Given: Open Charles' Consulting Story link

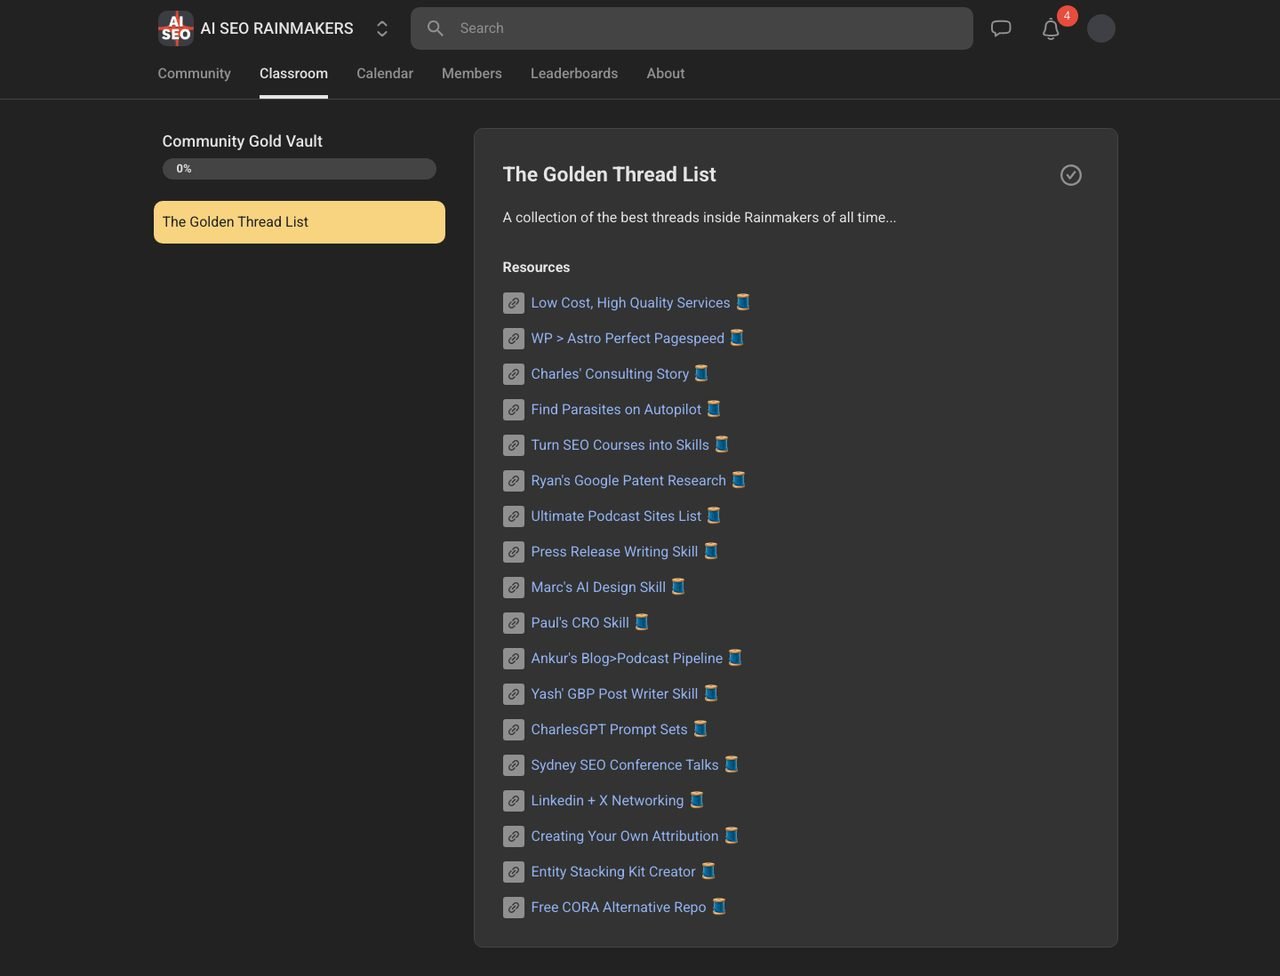Looking at the screenshot, I should (619, 374).
